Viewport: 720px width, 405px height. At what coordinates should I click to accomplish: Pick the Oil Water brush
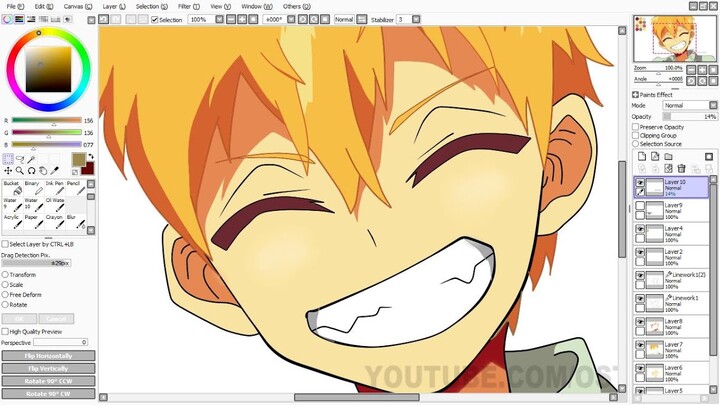coord(55,205)
